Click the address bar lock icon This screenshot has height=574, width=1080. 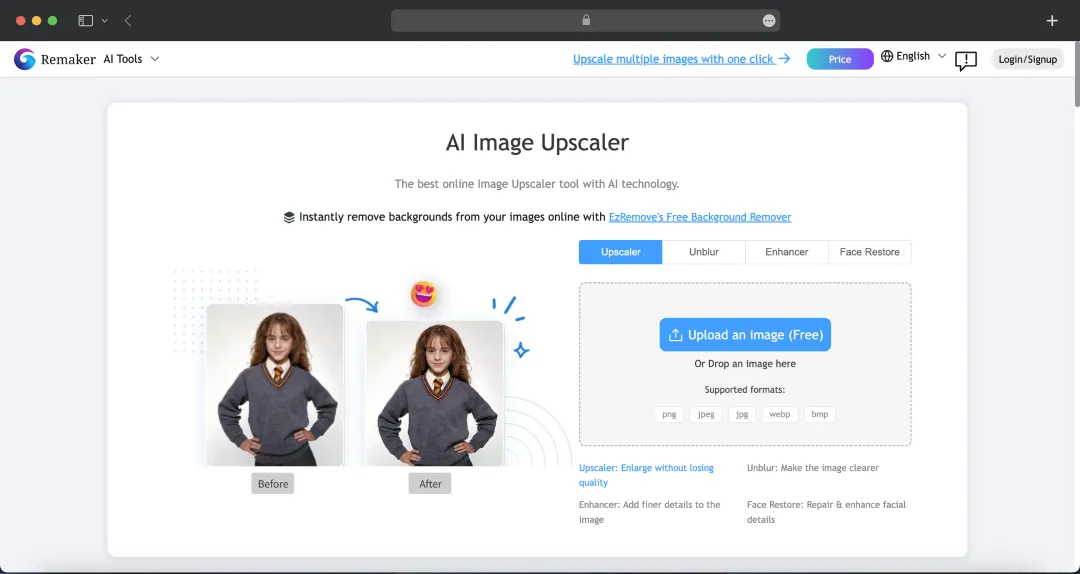tap(586, 20)
